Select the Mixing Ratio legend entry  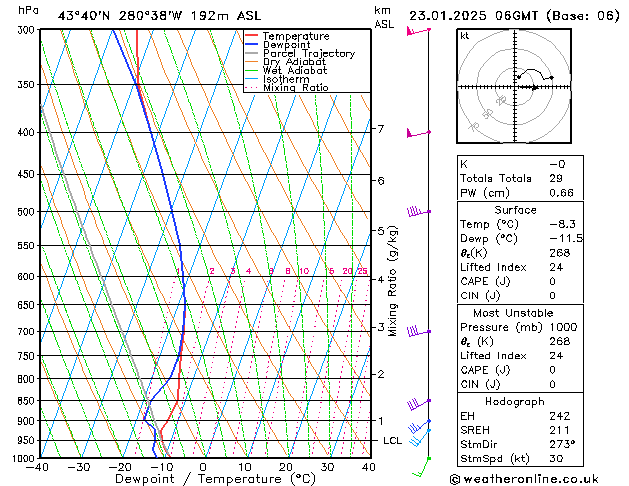[x=295, y=88]
